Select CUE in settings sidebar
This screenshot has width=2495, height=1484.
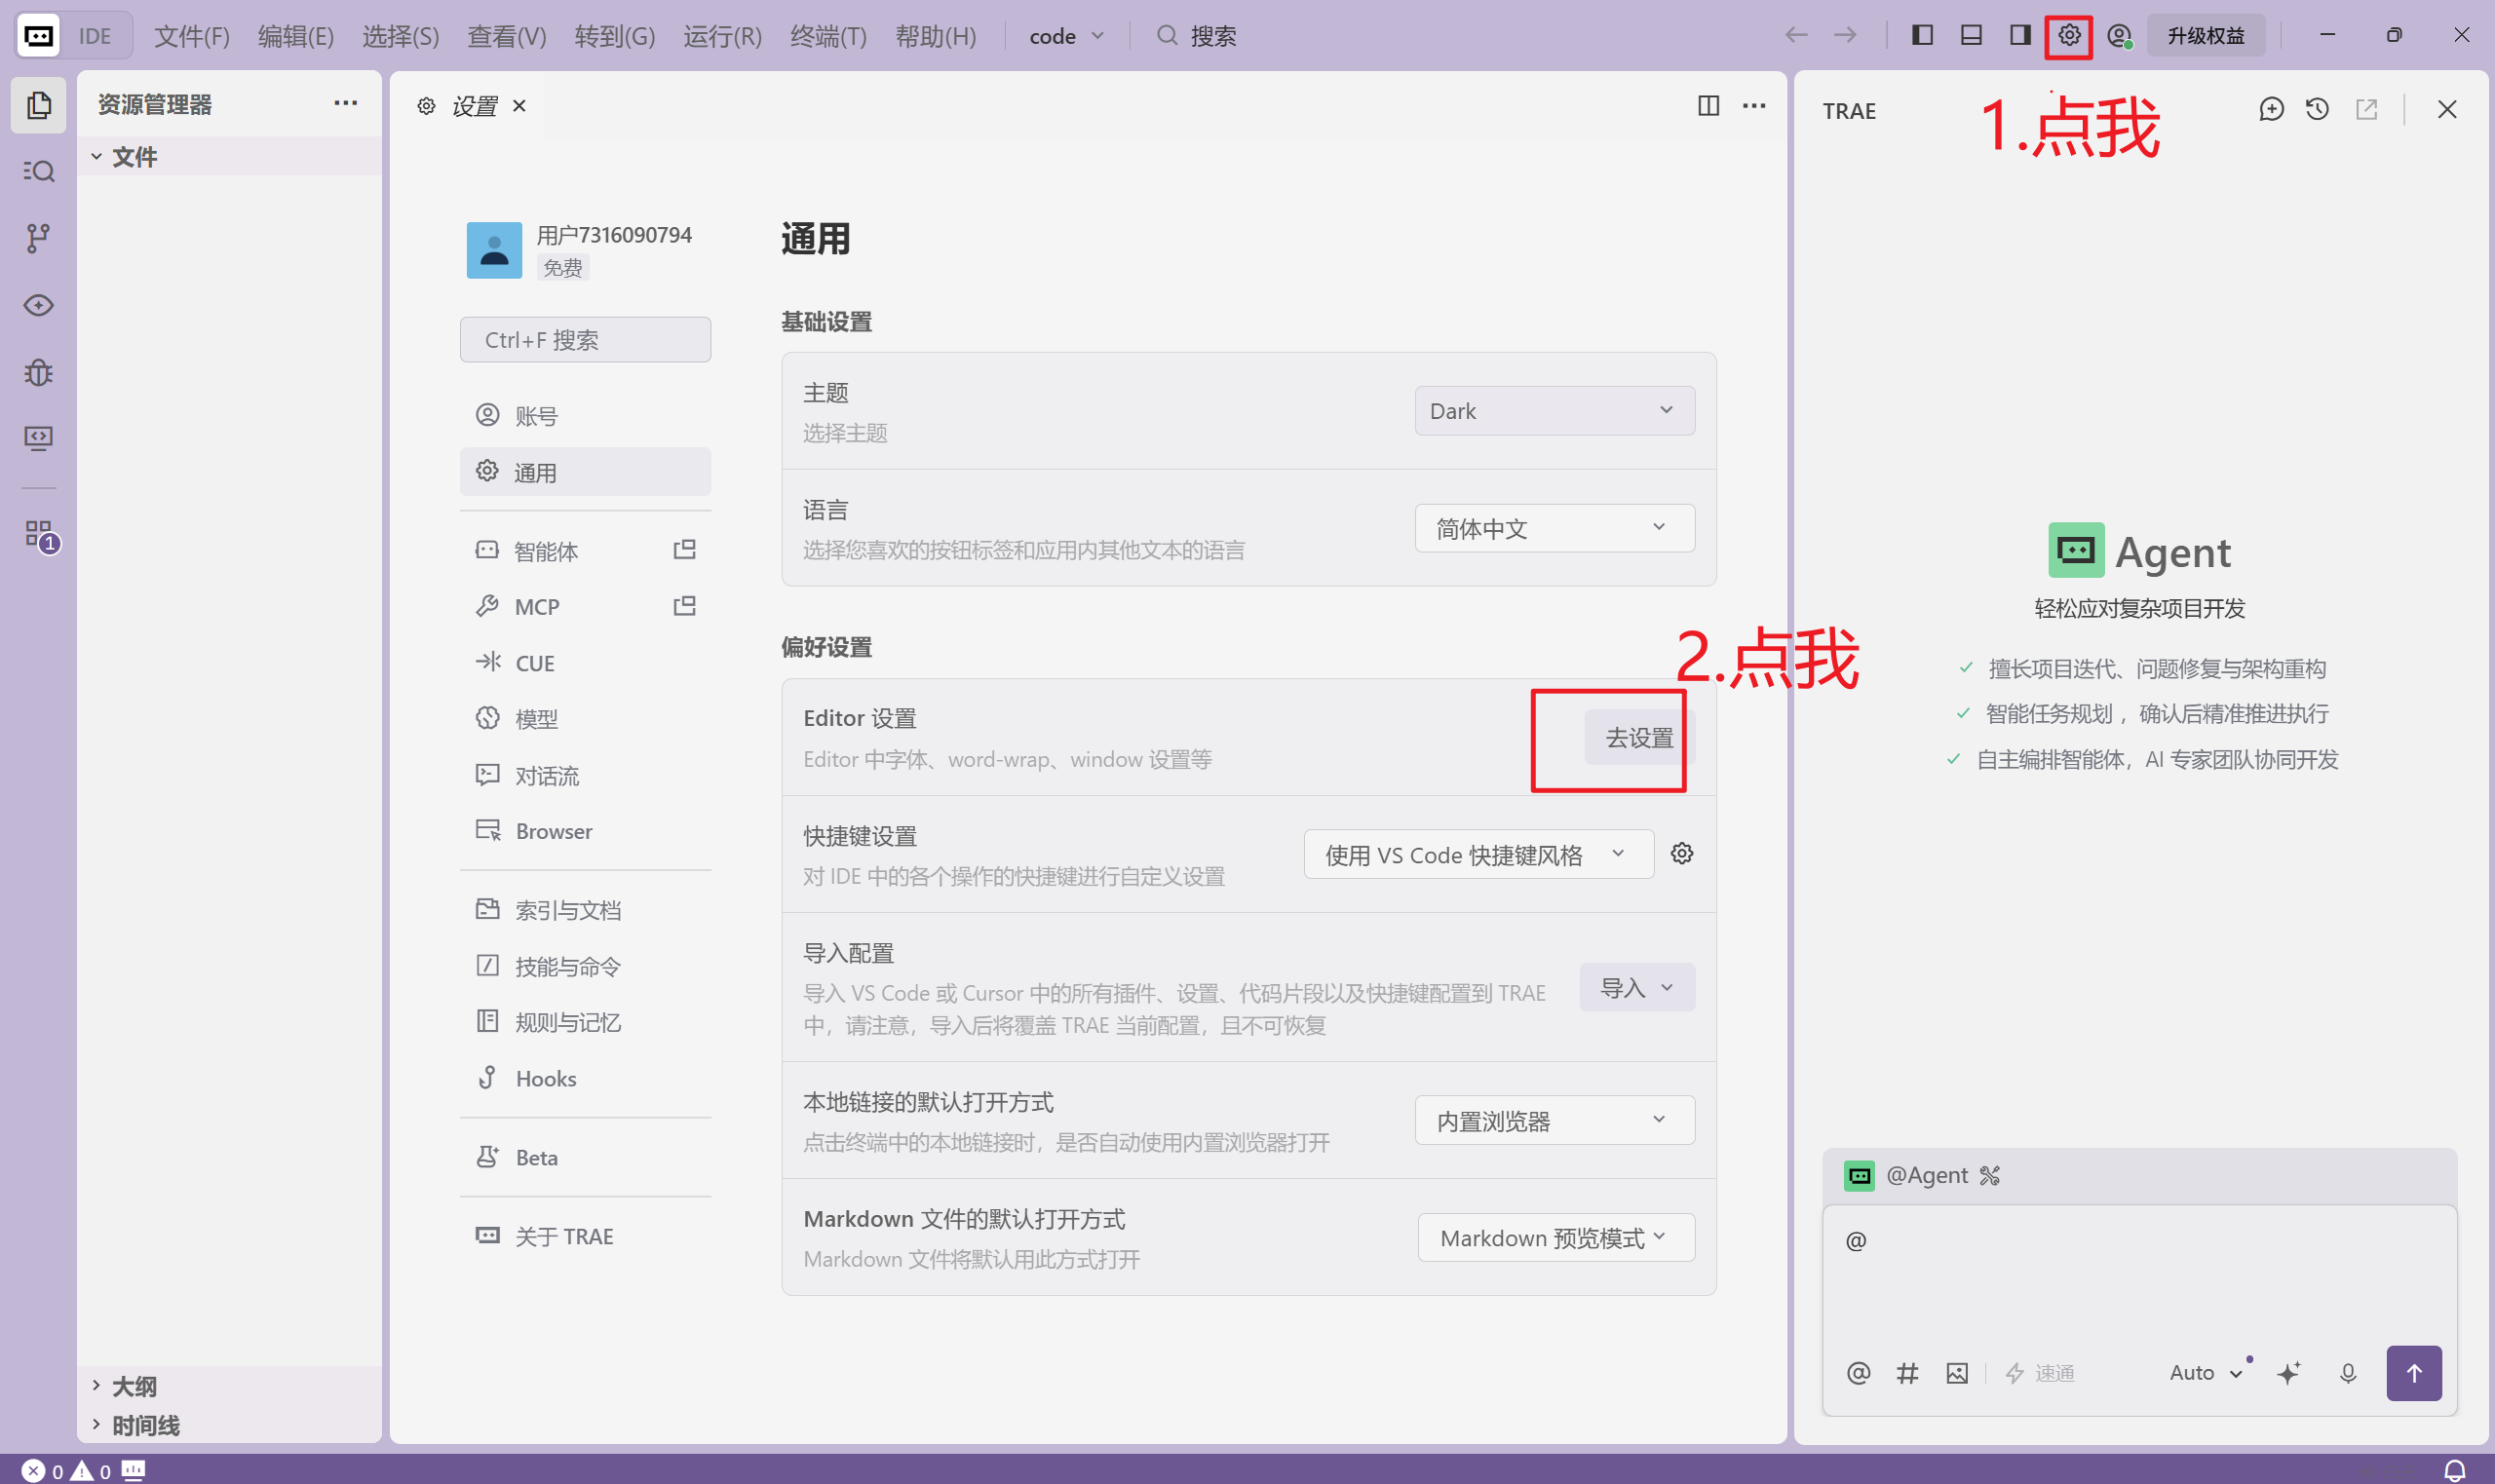[585, 663]
